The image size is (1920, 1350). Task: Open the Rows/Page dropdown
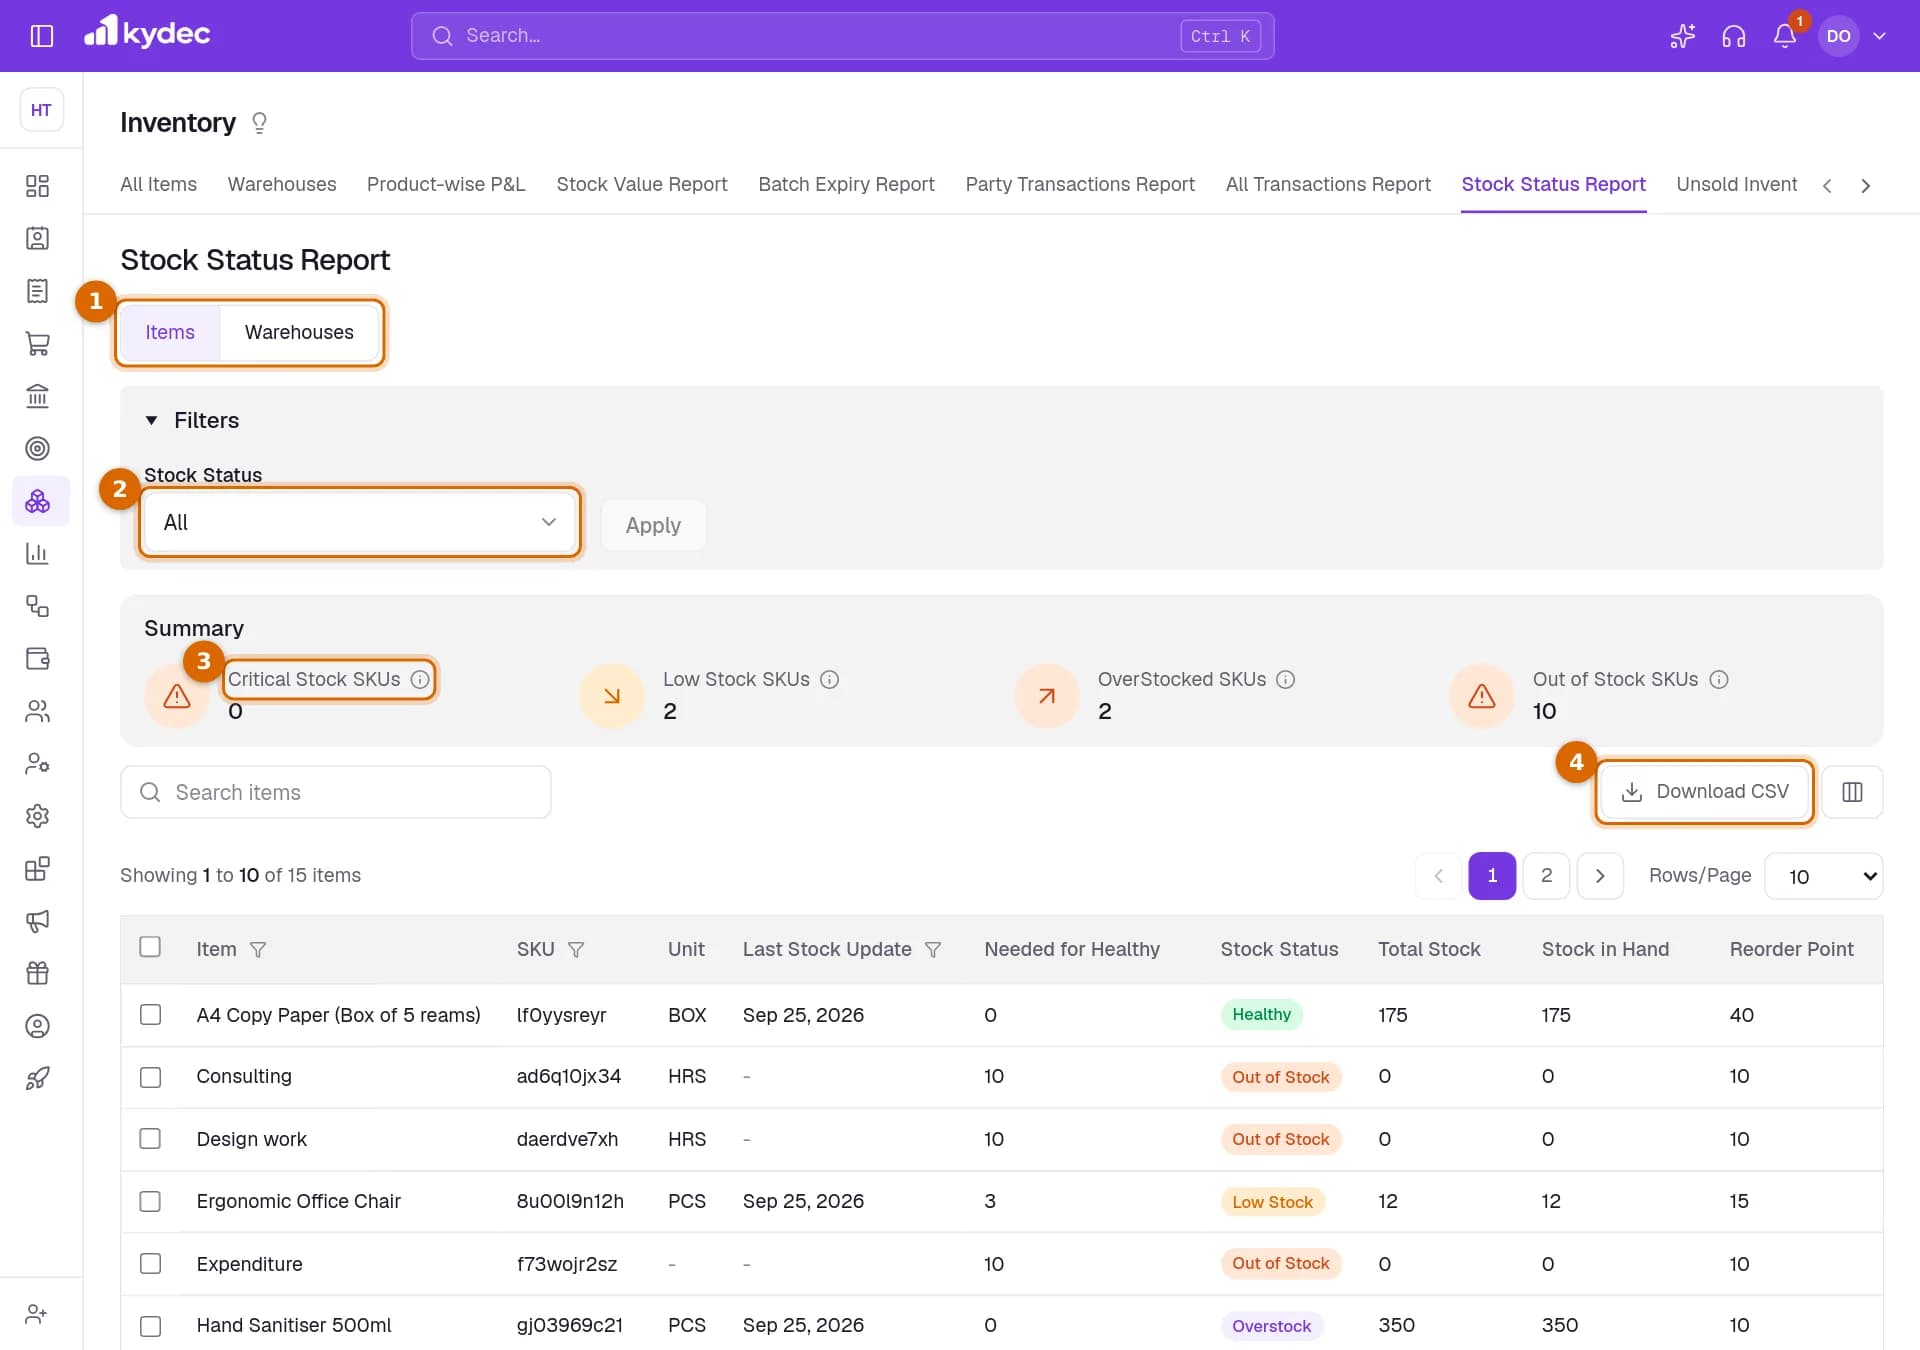1824,876
